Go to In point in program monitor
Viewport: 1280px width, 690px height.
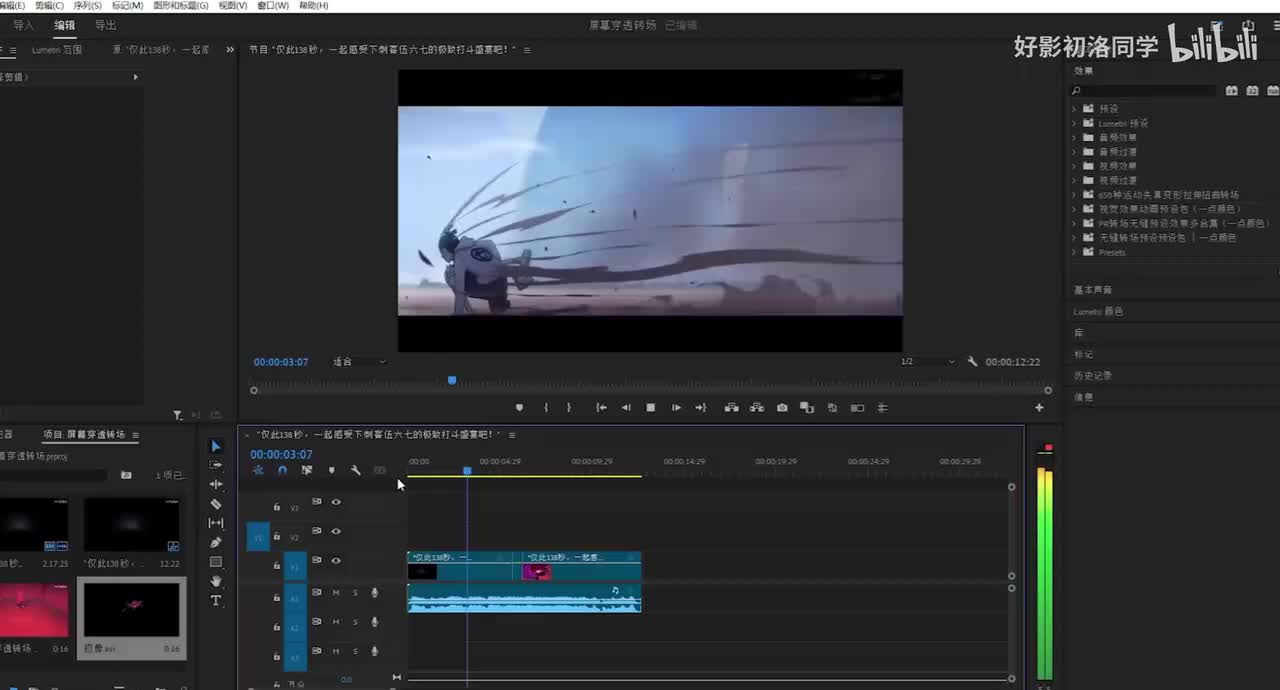(601, 408)
